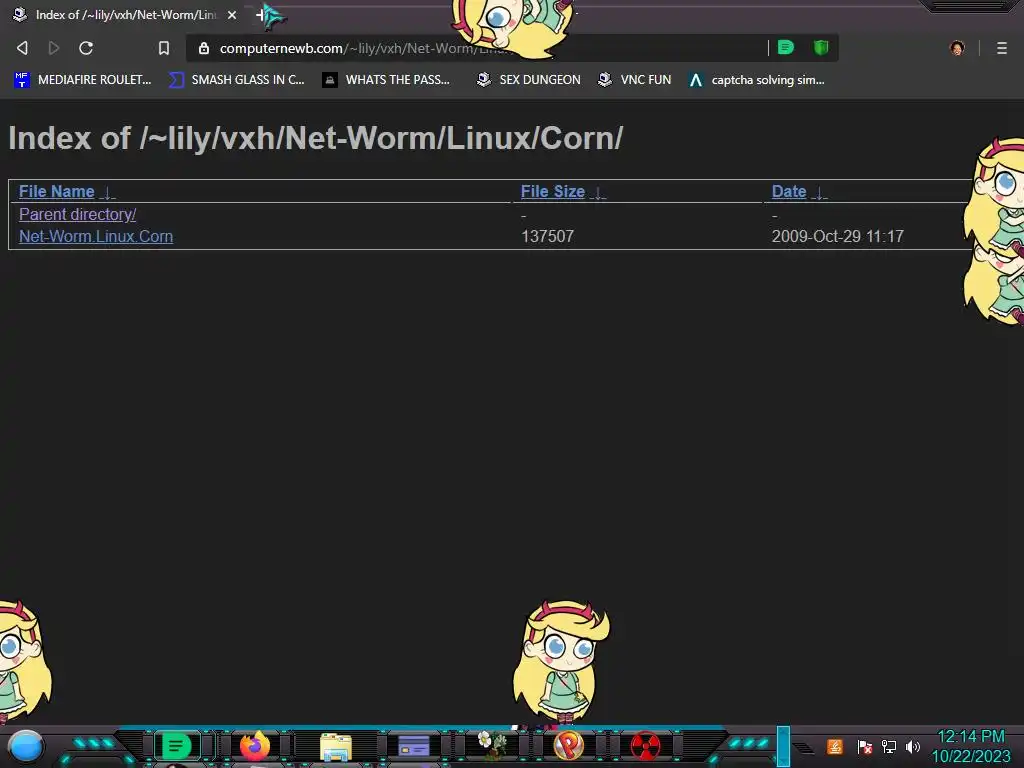Open Net-Worm.Linux.Corn file link
Viewport: 1024px width, 768px height.
[96, 236]
